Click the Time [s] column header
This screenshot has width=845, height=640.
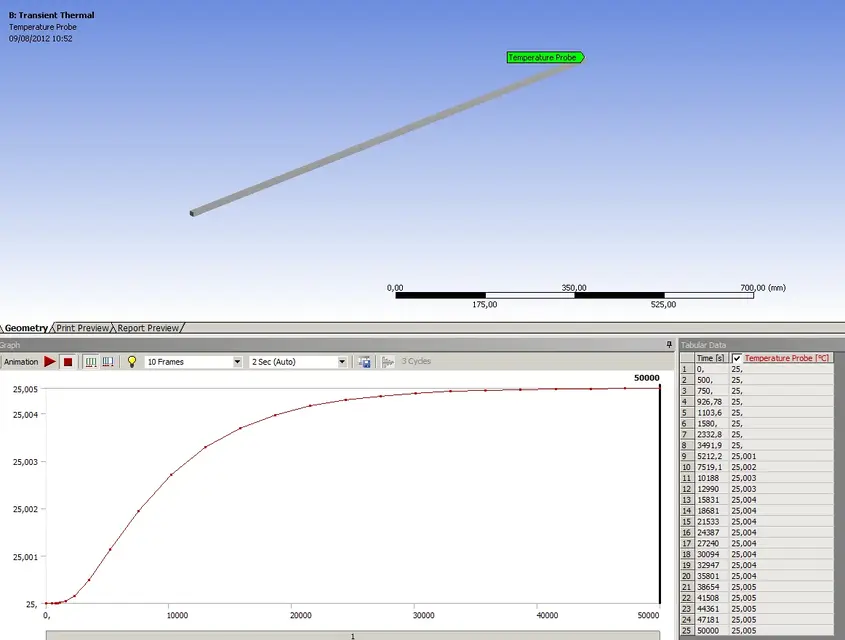point(711,358)
